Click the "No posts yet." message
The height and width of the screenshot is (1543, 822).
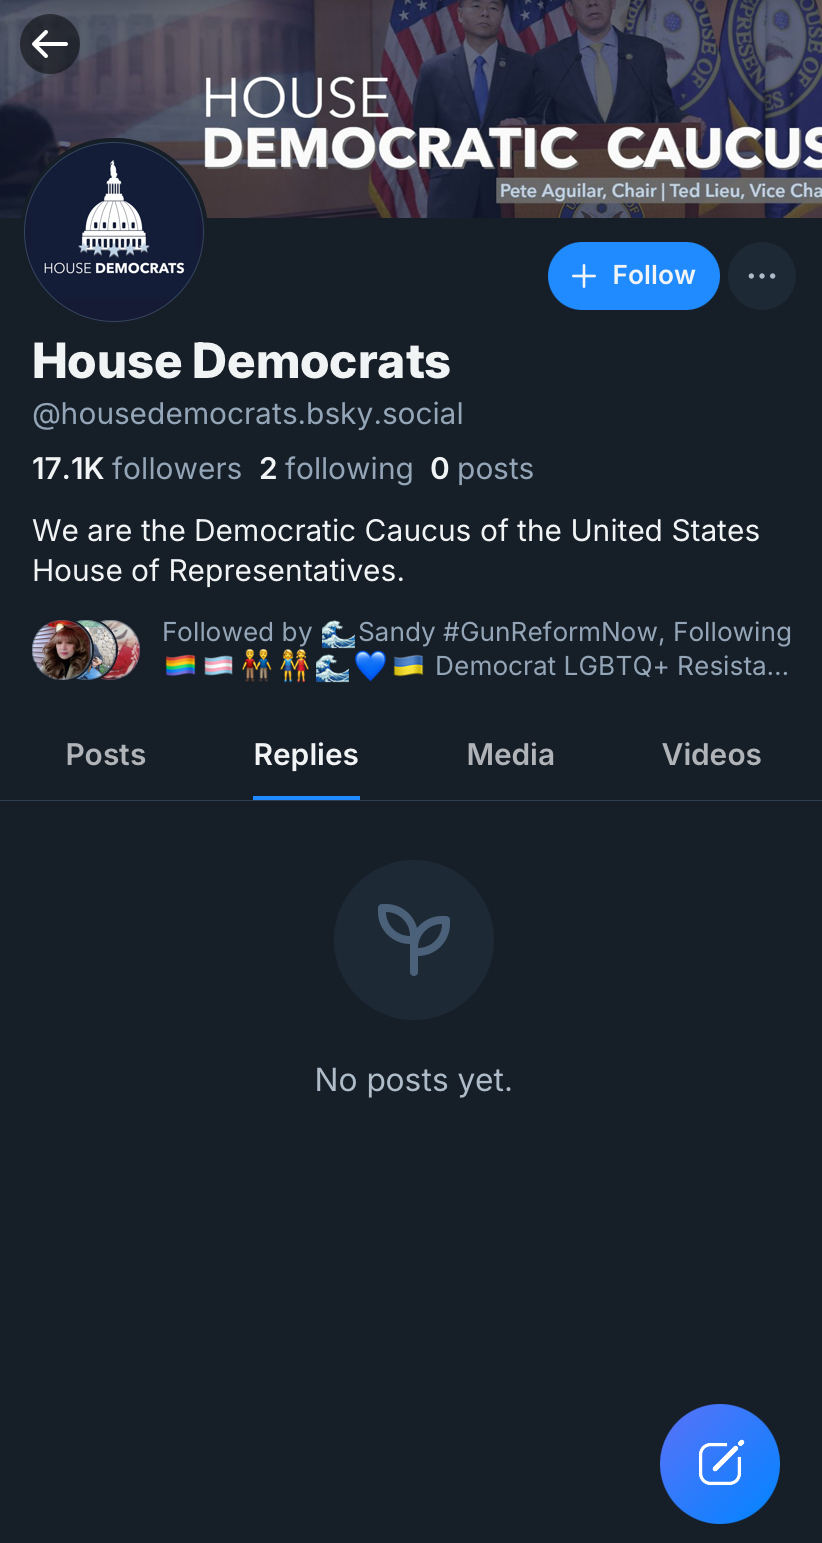[413, 1080]
